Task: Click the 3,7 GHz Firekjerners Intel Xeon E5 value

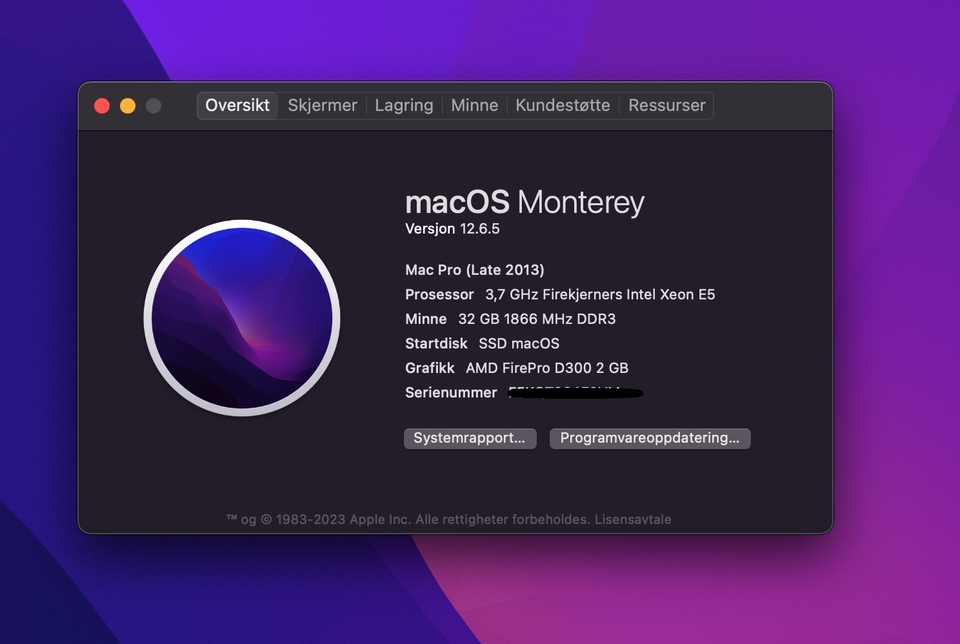Action: point(600,294)
